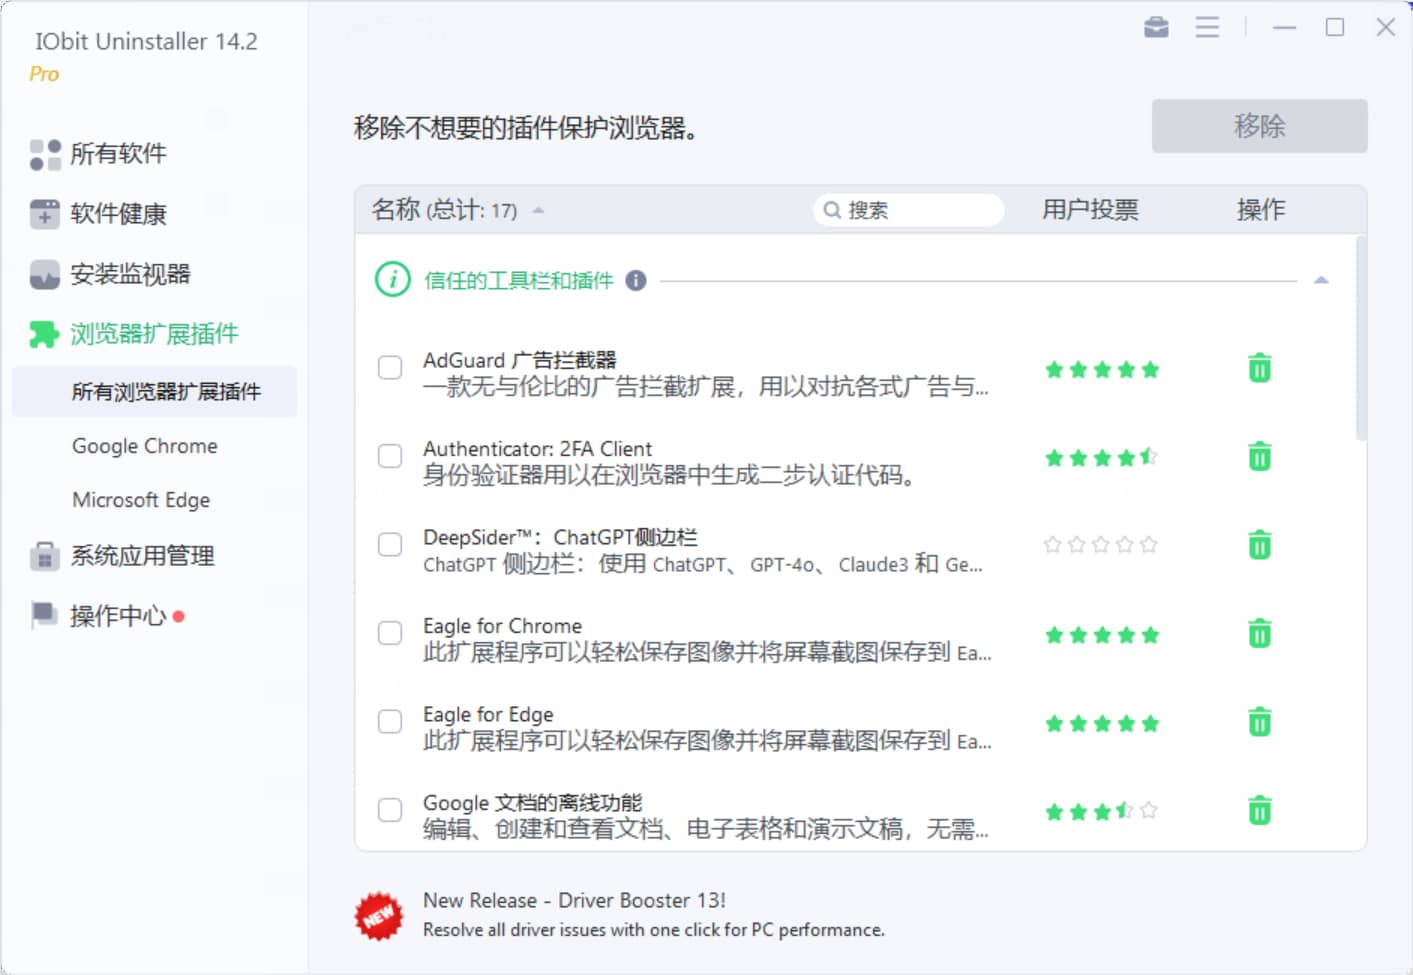Click trash icon for Authenticator: 2FA Client
1413x975 pixels.
coord(1259,457)
